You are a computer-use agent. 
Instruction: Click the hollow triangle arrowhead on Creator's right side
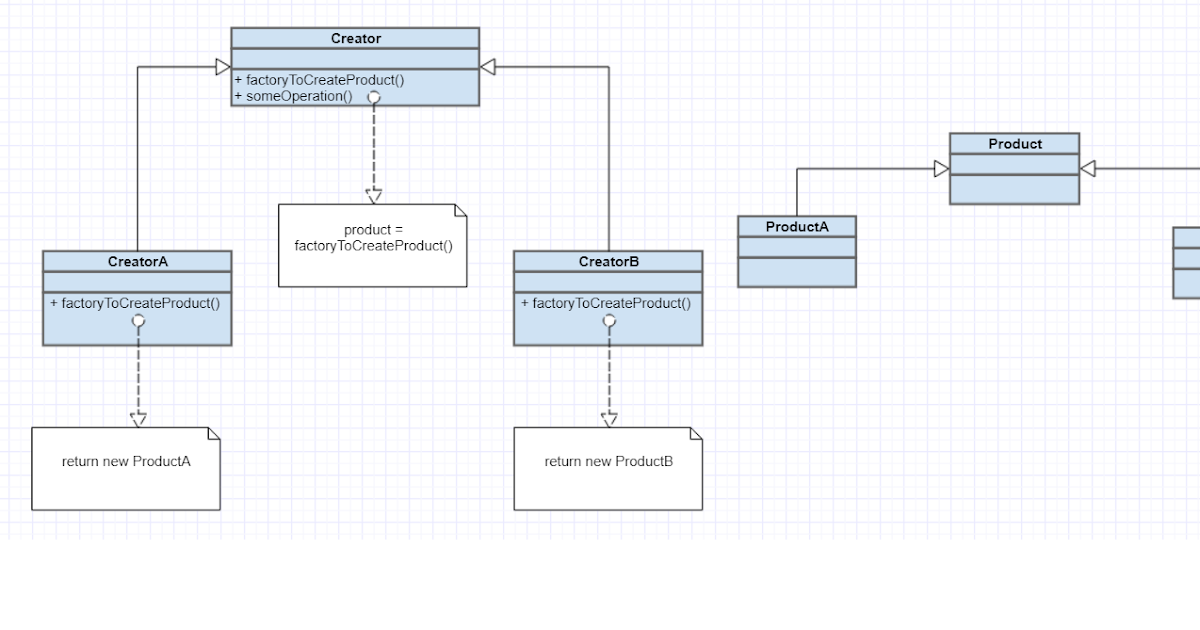pyautogui.click(x=488, y=67)
